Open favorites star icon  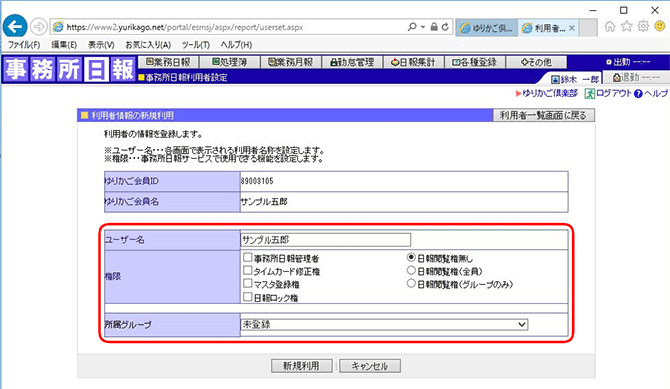(626, 27)
